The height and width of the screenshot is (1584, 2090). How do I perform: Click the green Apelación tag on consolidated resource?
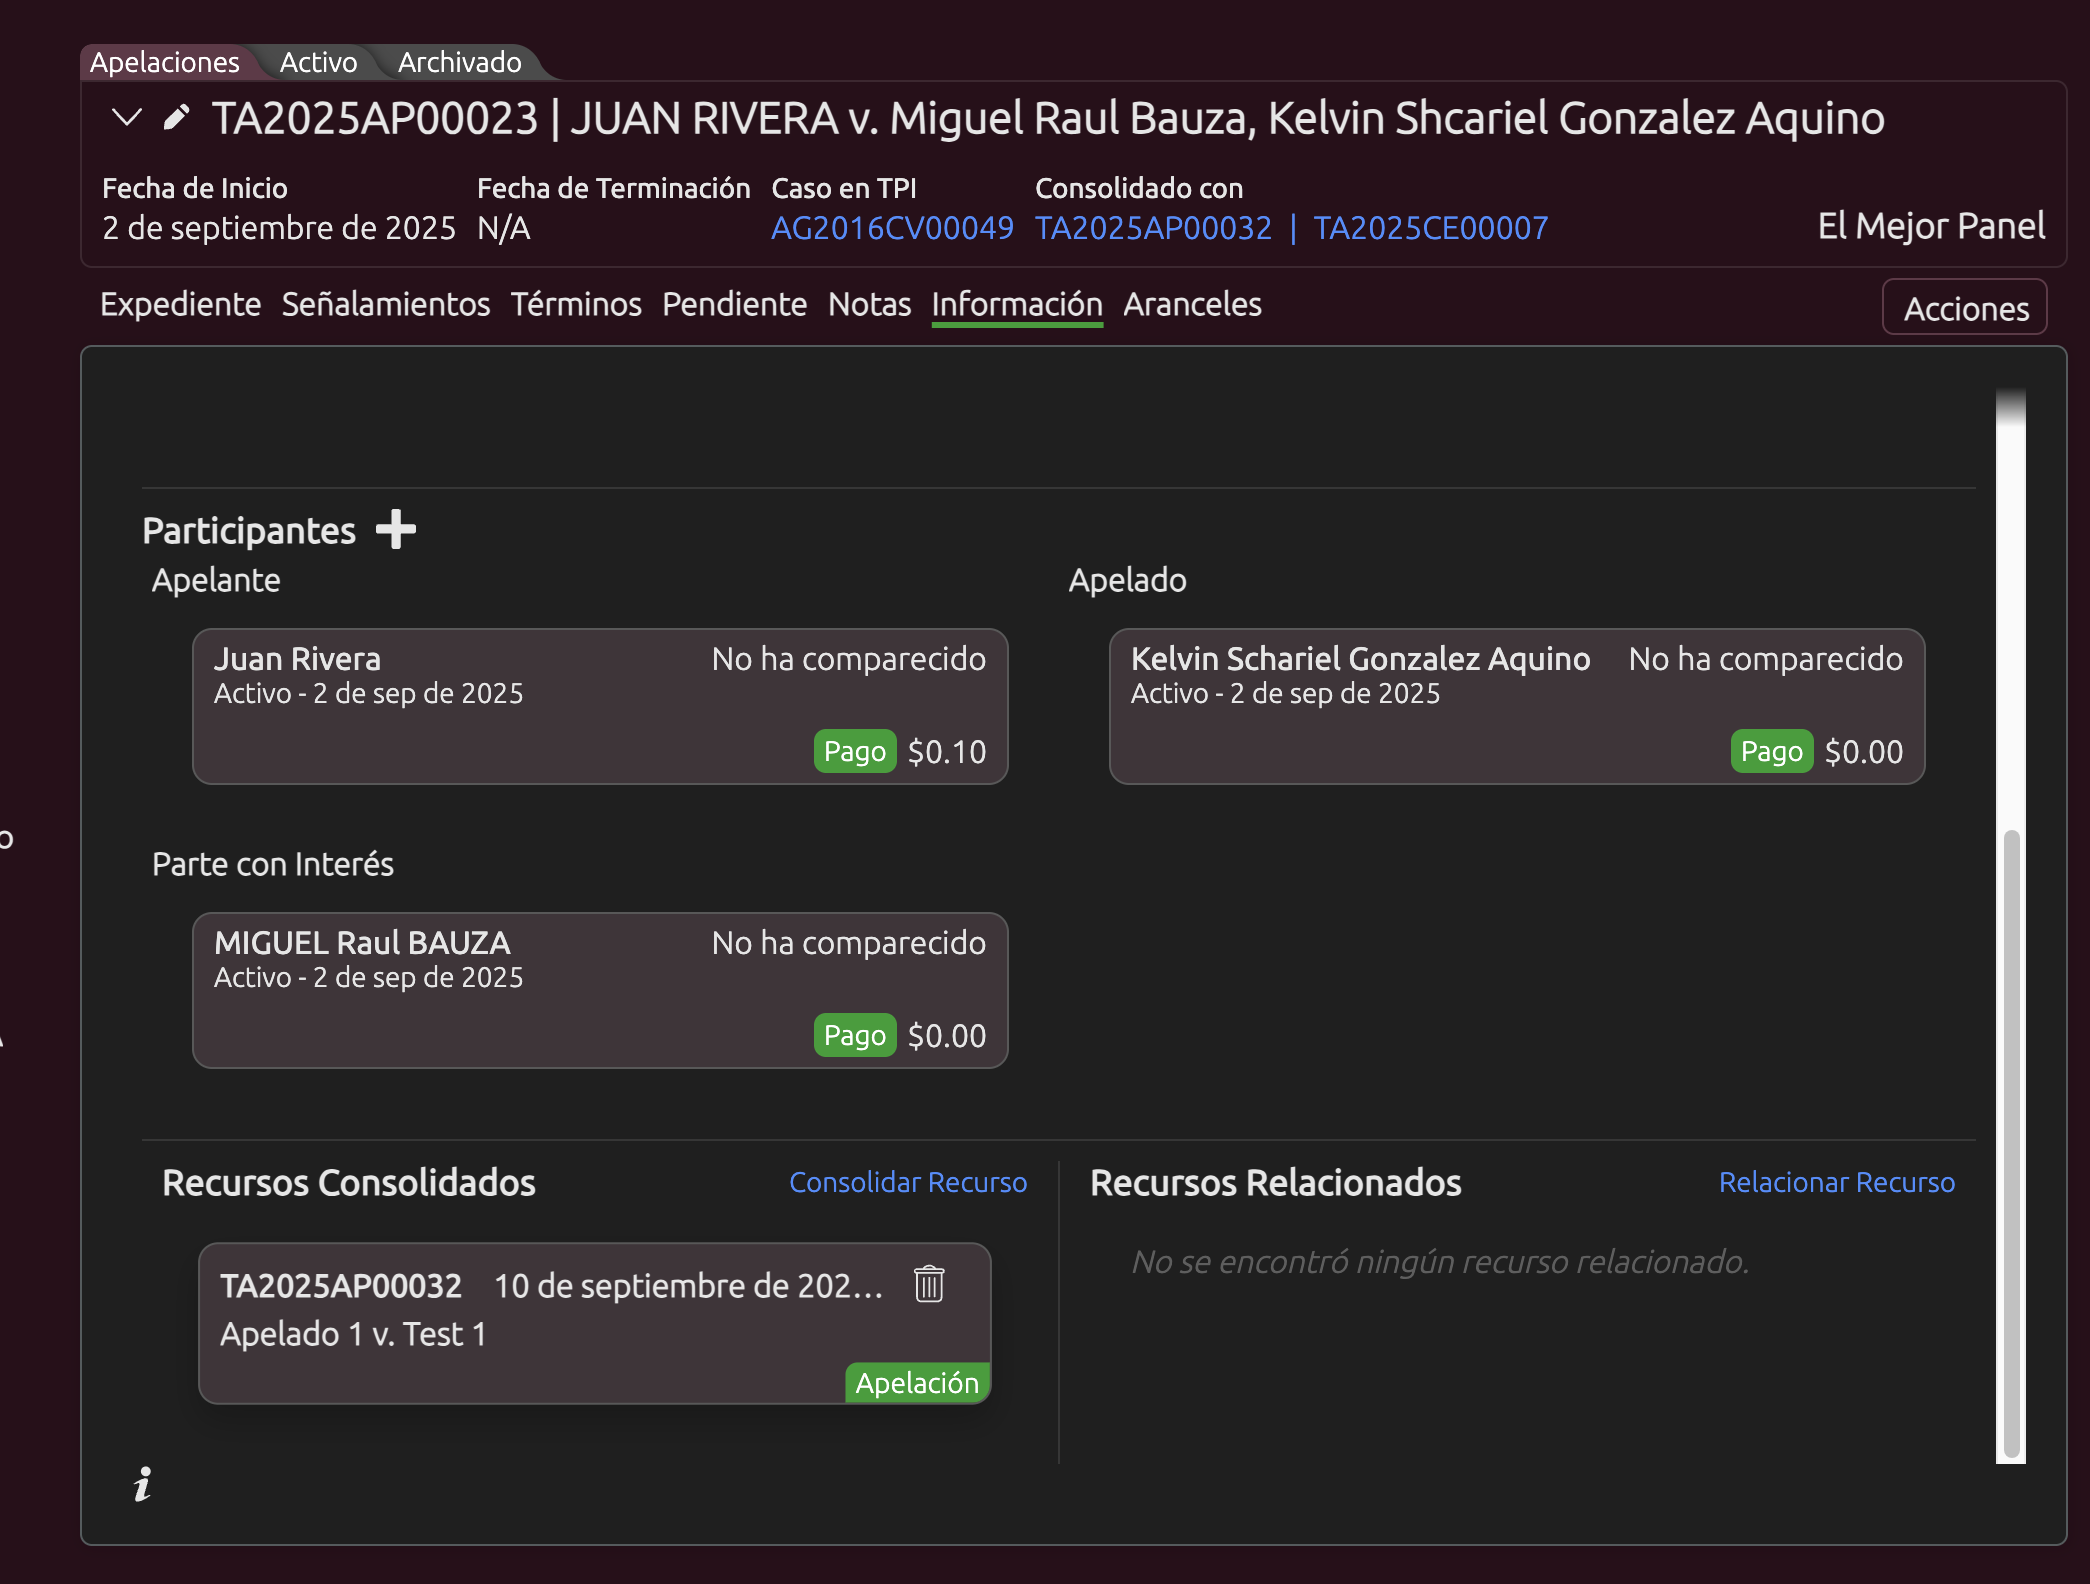(916, 1383)
